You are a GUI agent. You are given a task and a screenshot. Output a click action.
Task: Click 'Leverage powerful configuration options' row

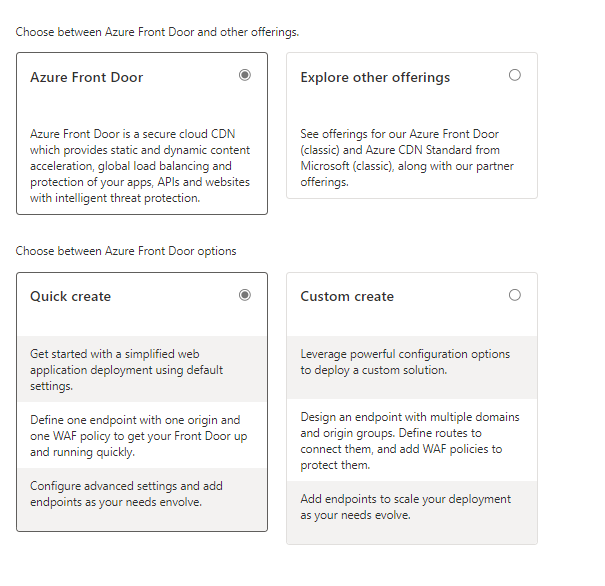click(411, 362)
